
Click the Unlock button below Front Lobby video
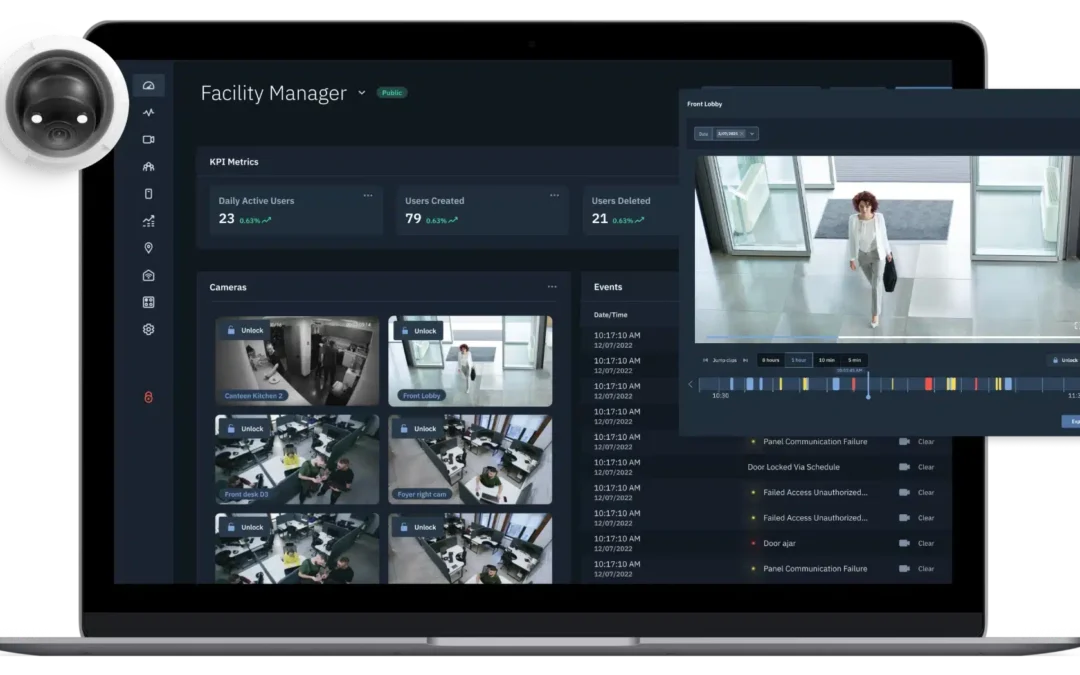[1065, 360]
